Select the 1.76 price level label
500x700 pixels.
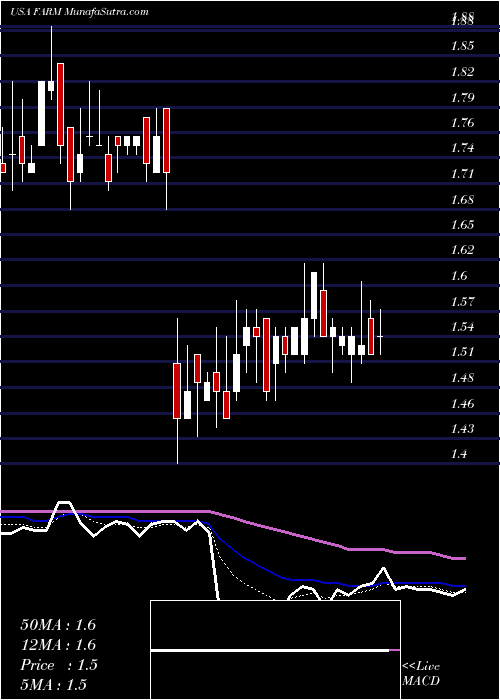click(462, 123)
